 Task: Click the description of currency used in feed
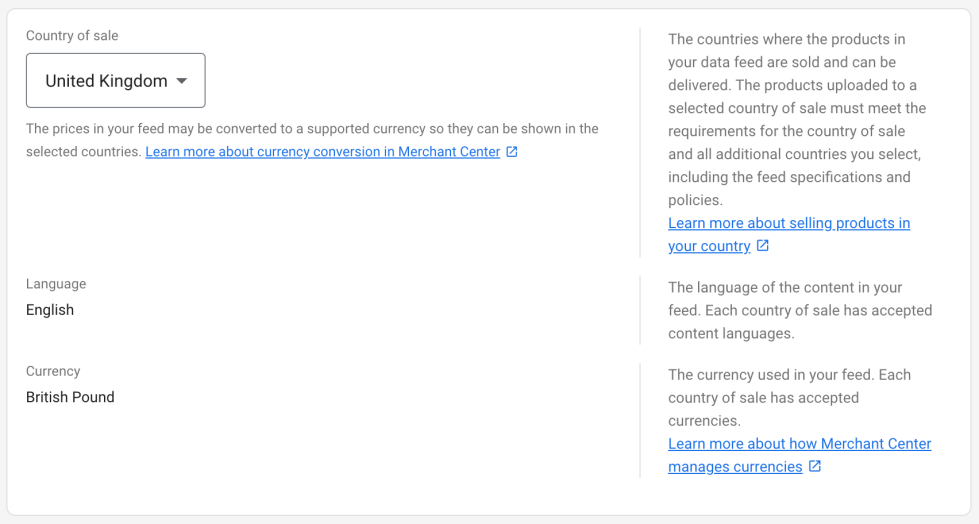point(789,397)
